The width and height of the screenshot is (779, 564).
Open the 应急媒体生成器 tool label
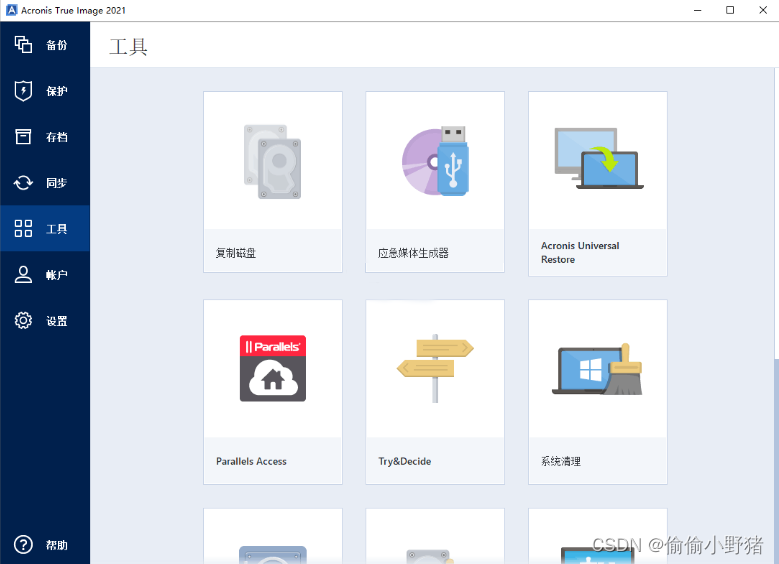413,253
